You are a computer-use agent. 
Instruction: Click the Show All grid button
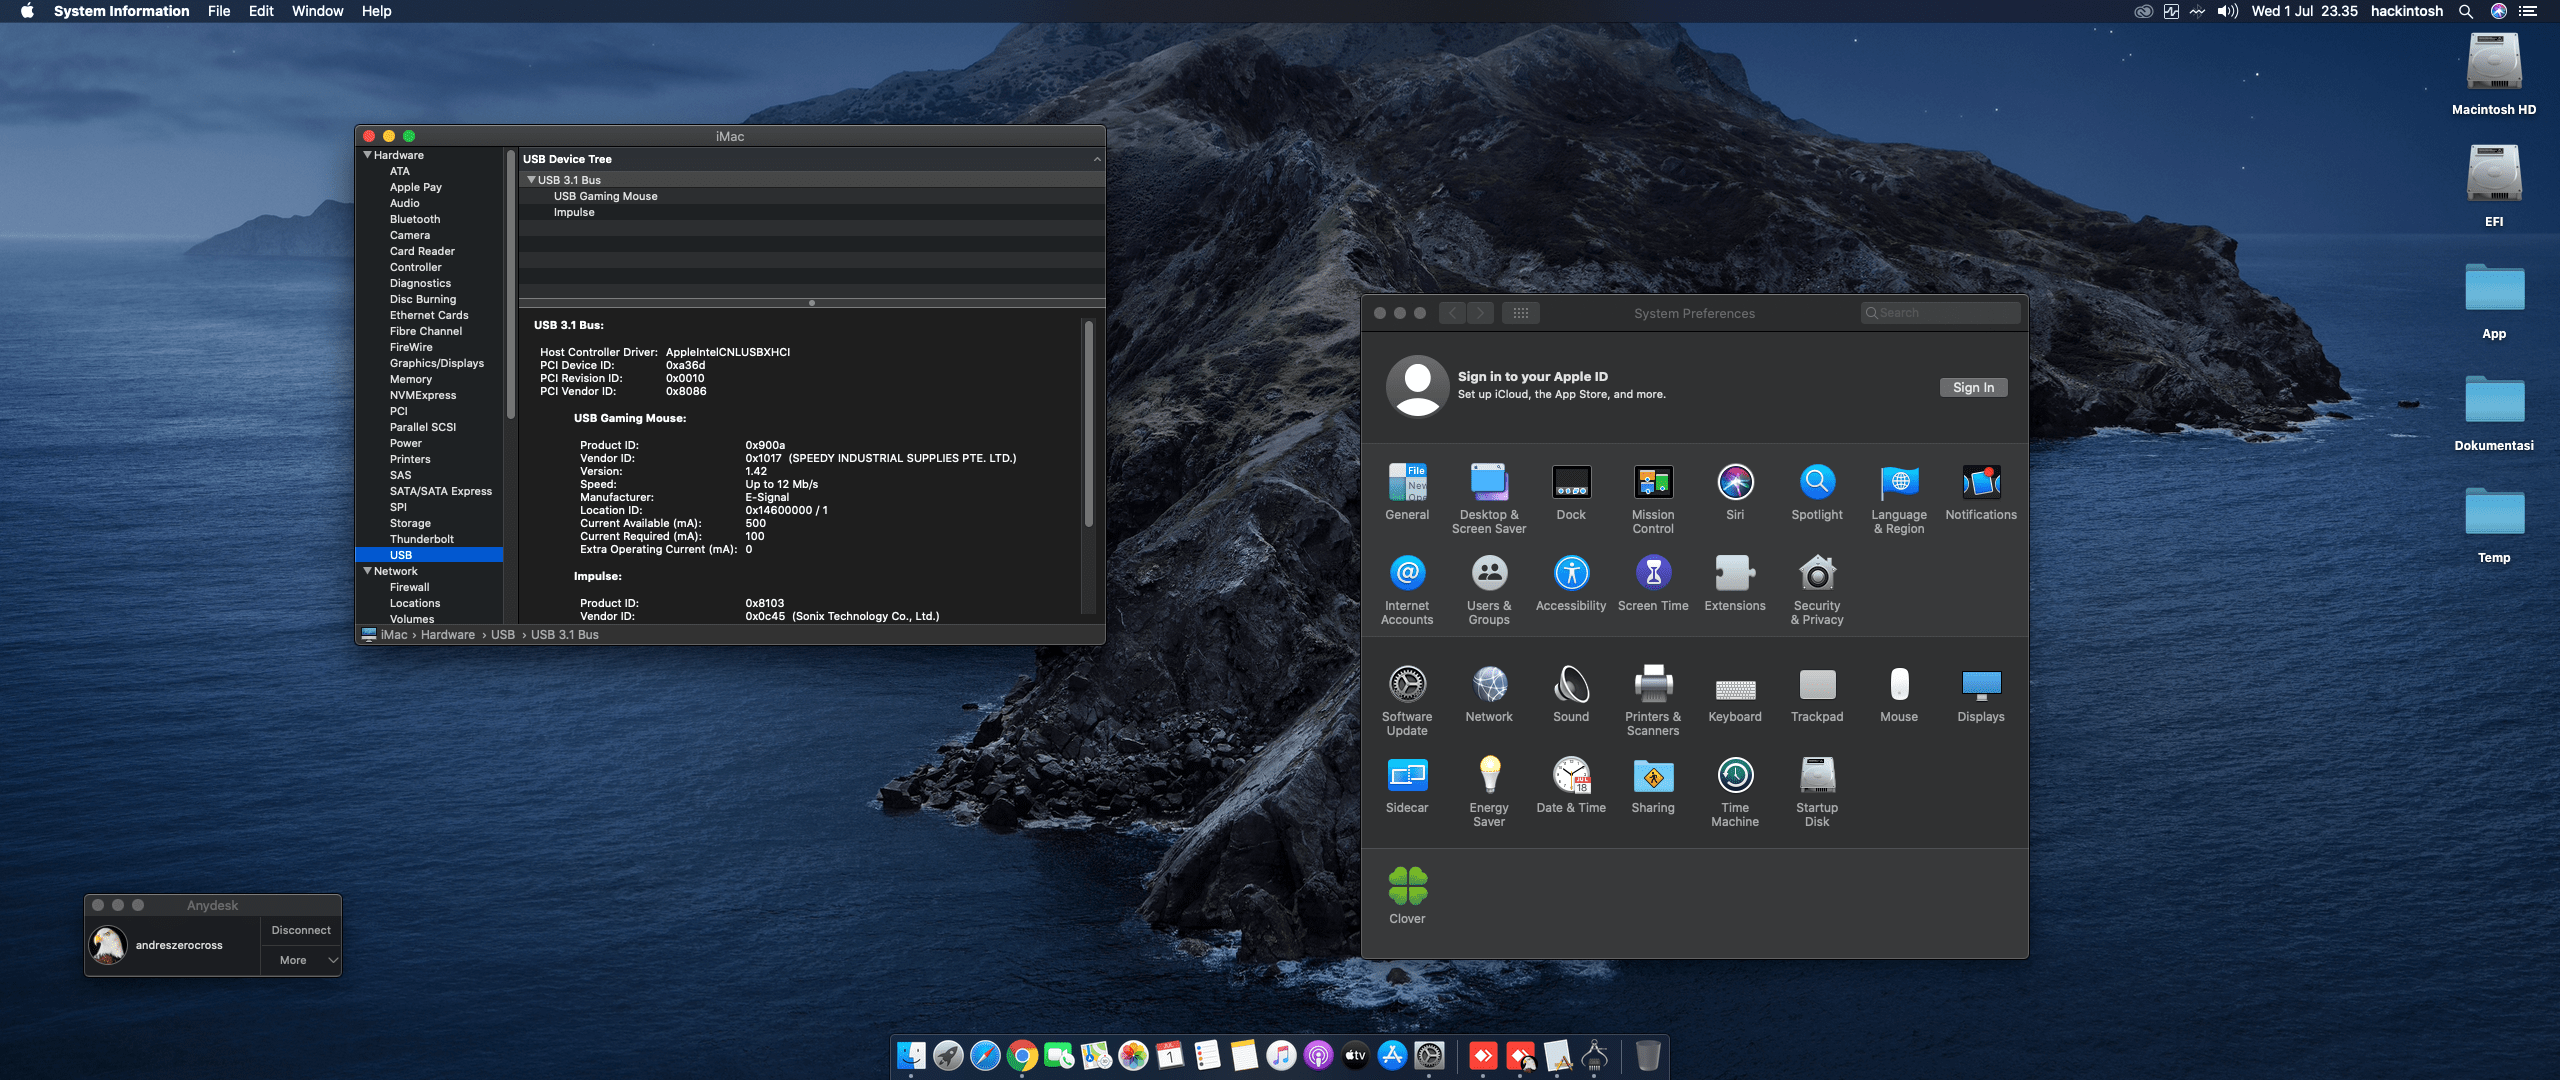click(x=1520, y=313)
